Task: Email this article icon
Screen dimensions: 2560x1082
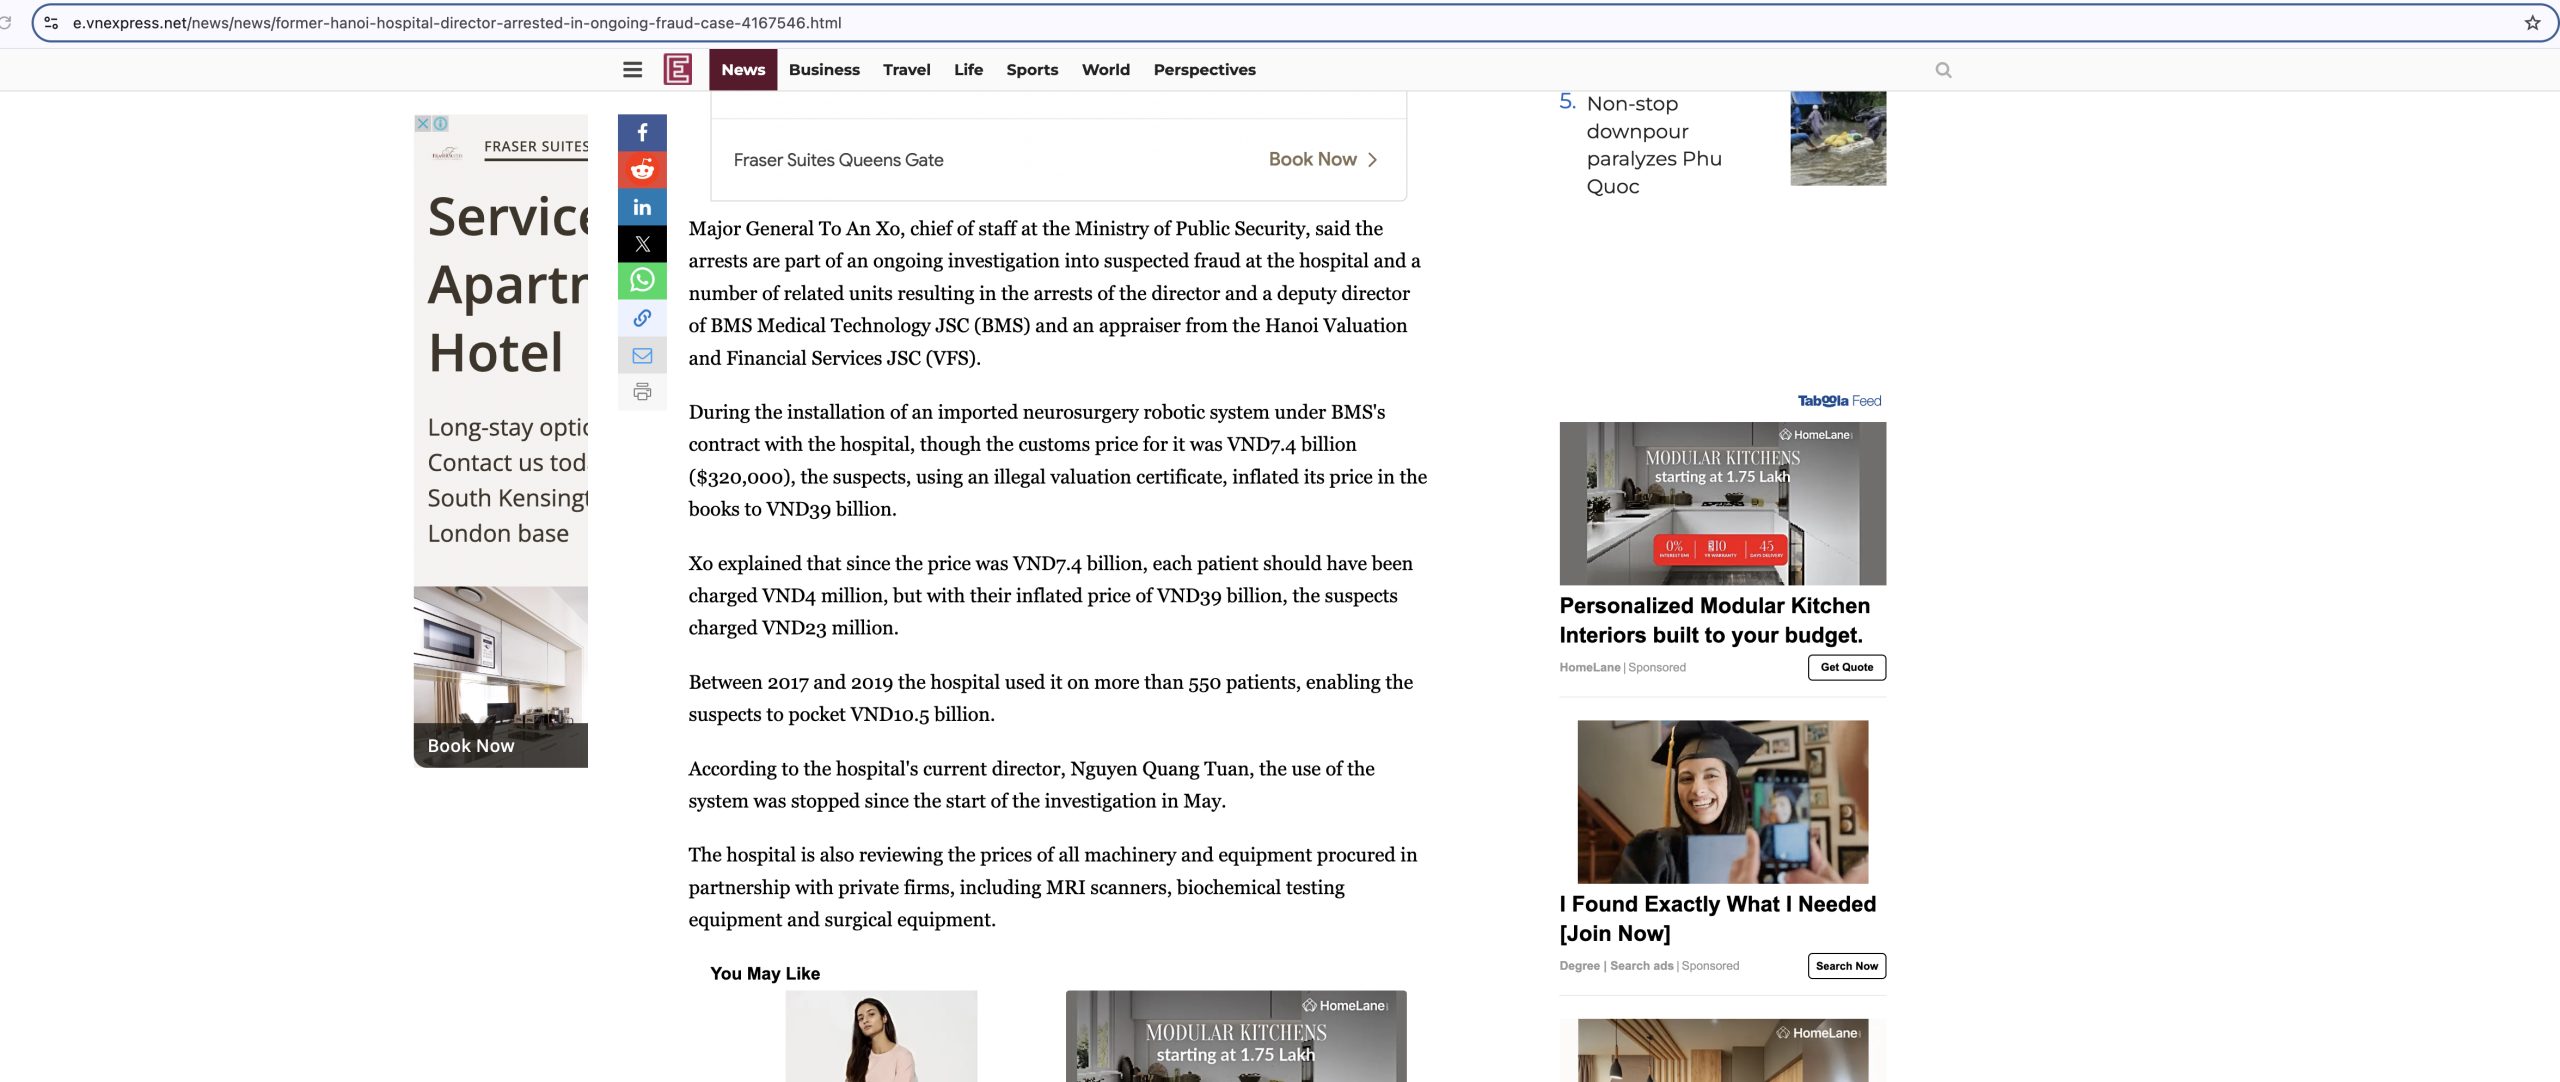Action: pos(642,355)
